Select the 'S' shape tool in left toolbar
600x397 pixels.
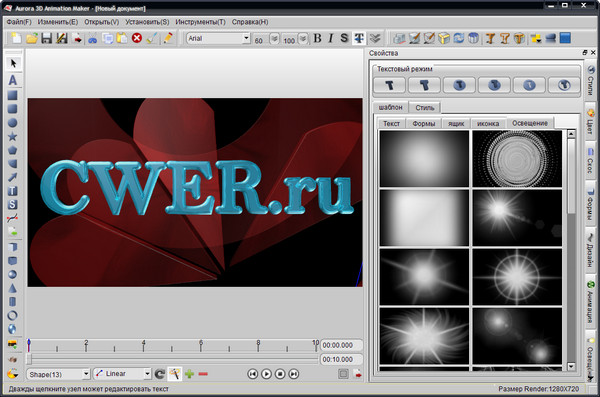click(13, 204)
